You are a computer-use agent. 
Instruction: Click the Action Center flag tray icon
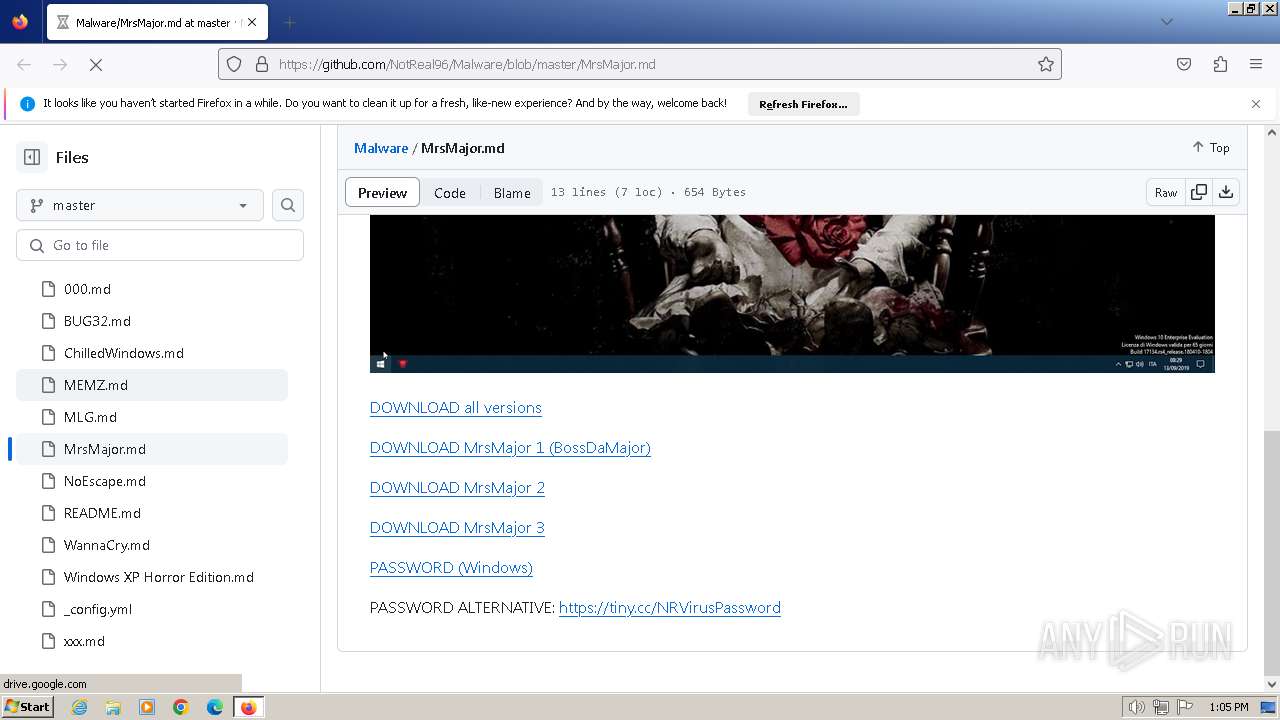1185,707
